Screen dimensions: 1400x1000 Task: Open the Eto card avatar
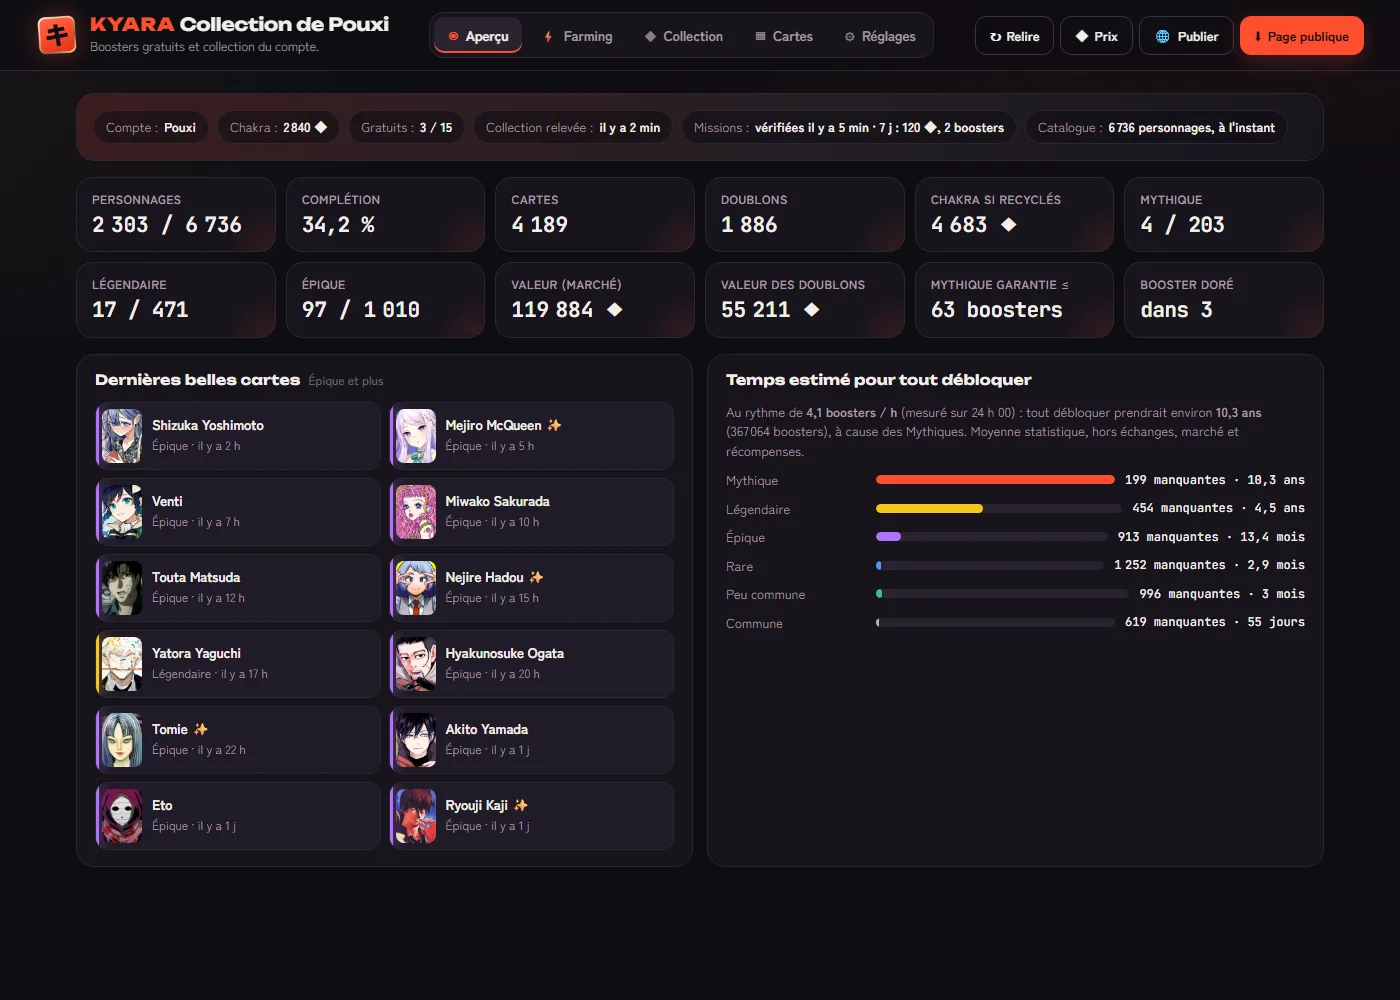coord(122,816)
